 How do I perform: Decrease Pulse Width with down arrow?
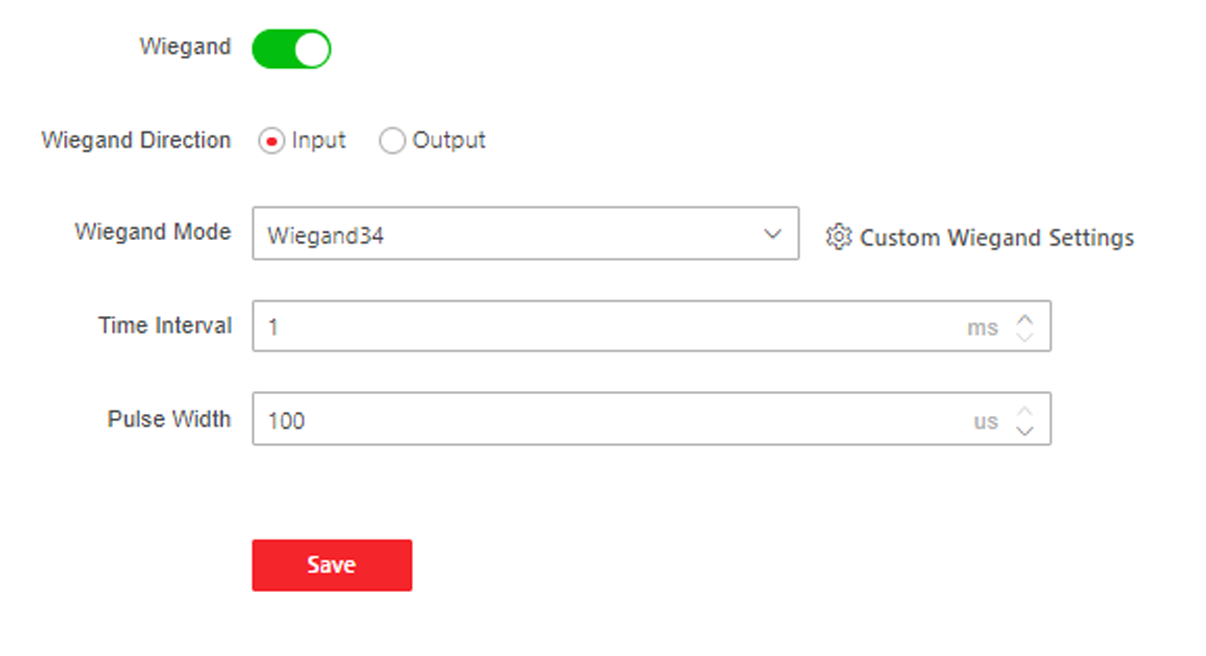(x=1024, y=429)
